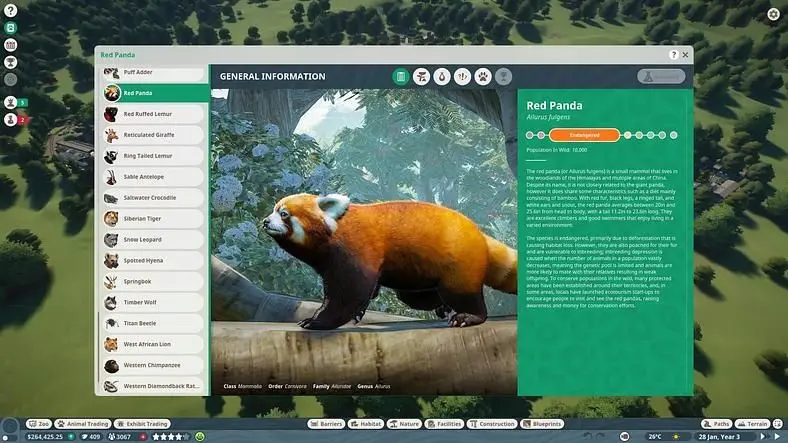788x443 pixels.
Task: Select Springbok in the animal list
Action: 153,282
